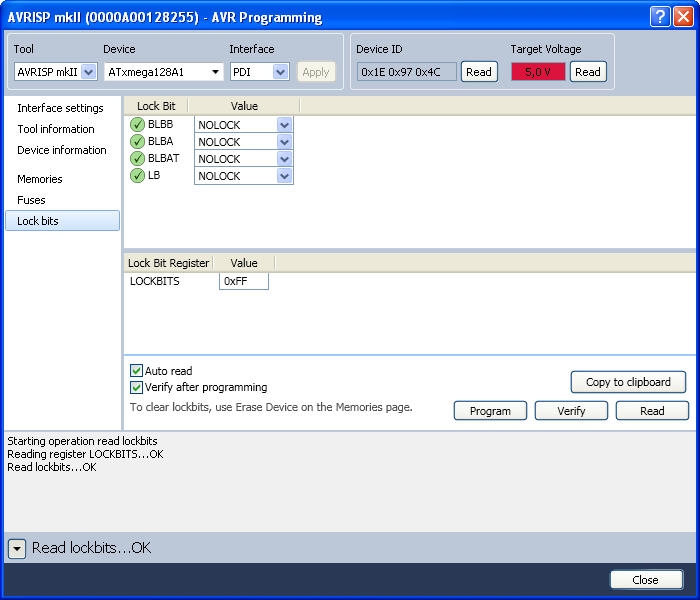Open the Device information page

62,150
